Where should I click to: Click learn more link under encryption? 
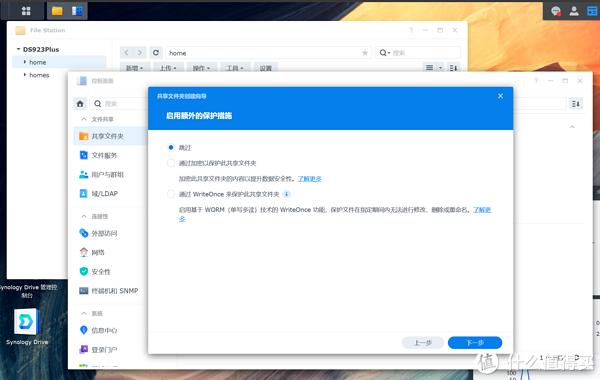pyautogui.click(x=310, y=179)
